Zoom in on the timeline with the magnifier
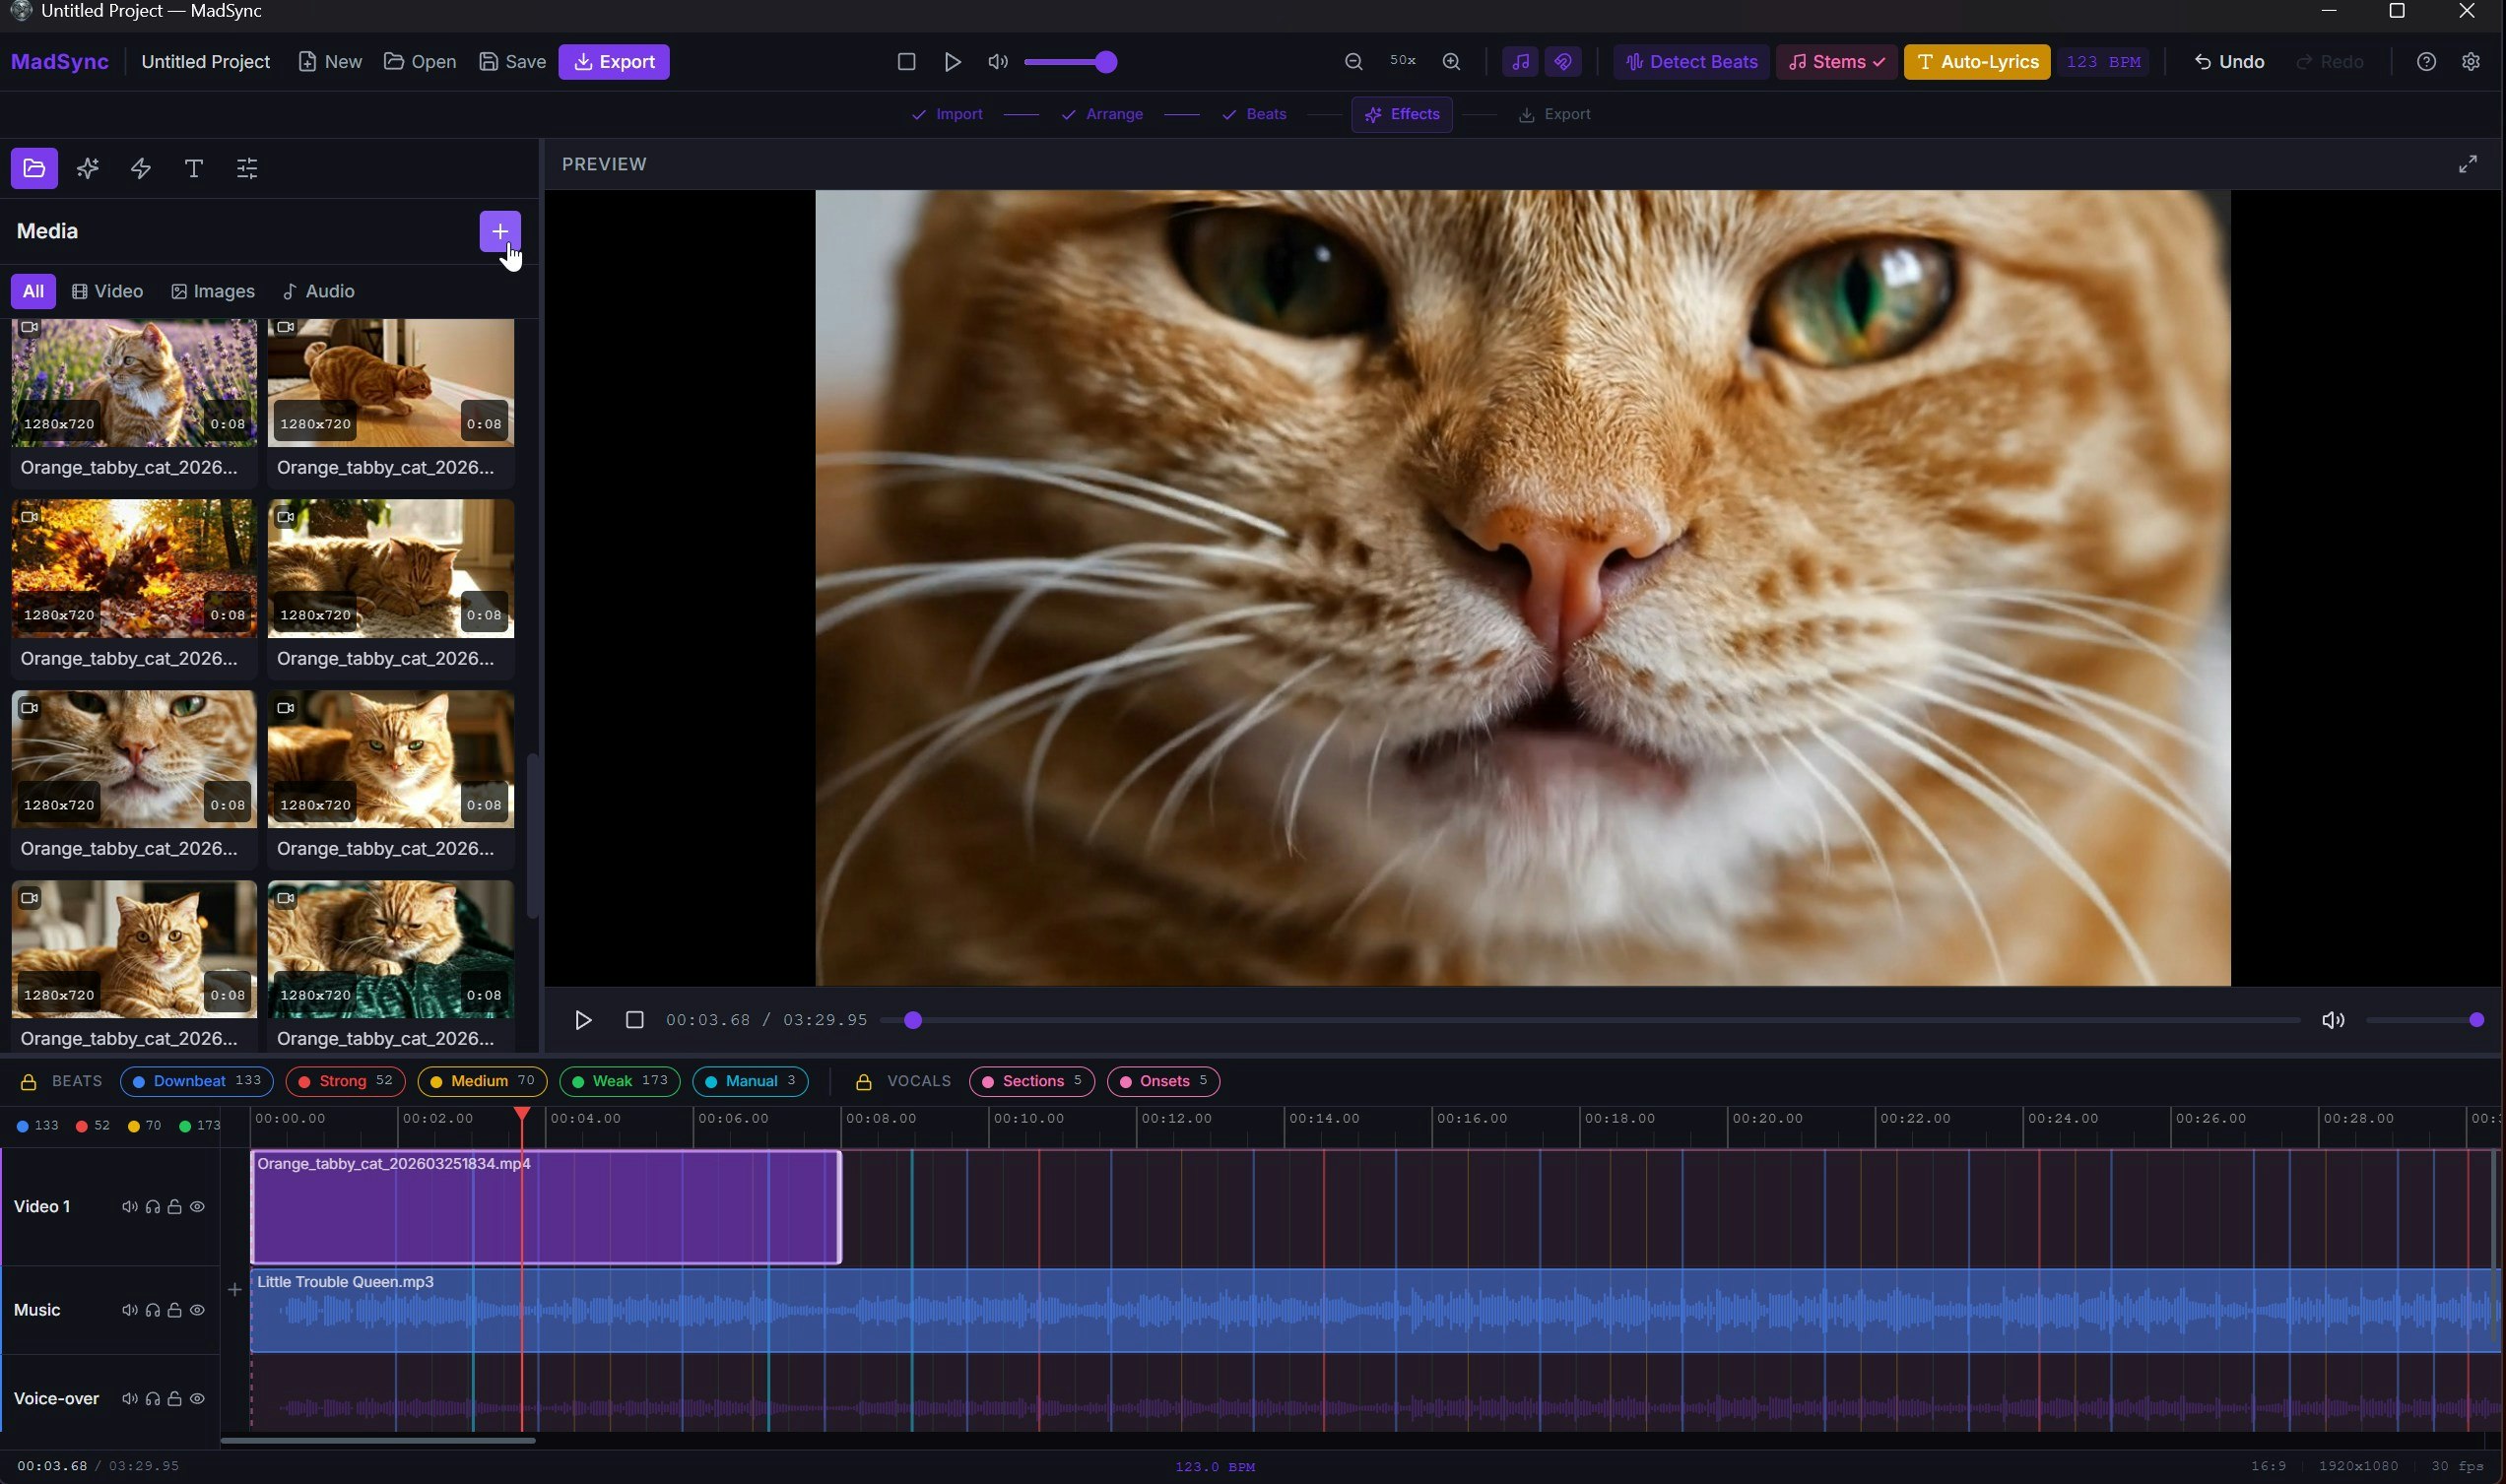This screenshot has height=1484, width=2506. tap(1451, 61)
